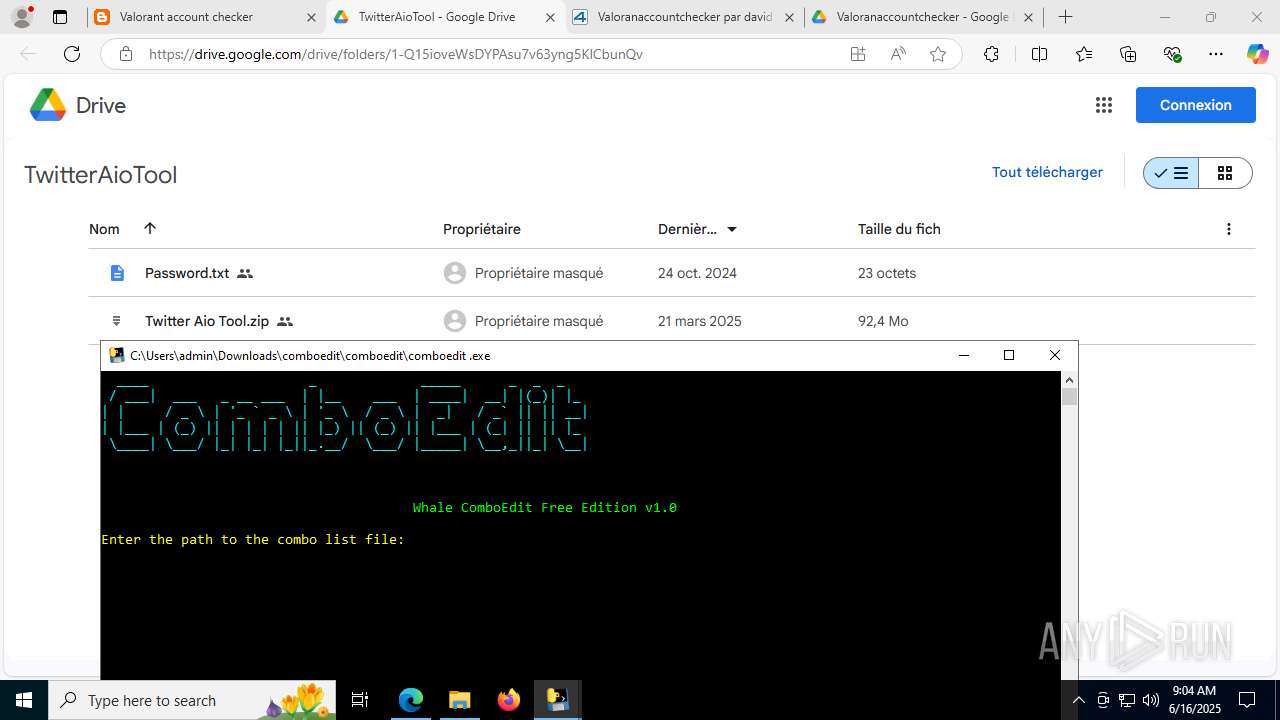Click the comboedit app taskbar icon
Image resolution: width=1280 pixels, height=720 pixels.
(557, 700)
